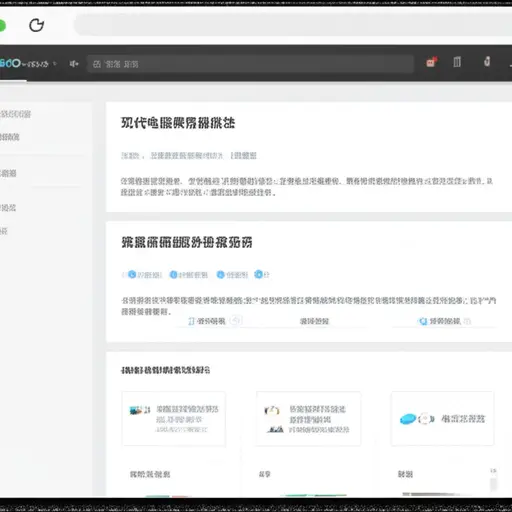512x512 pixels.
Task: Click the left action button under second card text
Action: pyautogui.click(x=207, y=321)
